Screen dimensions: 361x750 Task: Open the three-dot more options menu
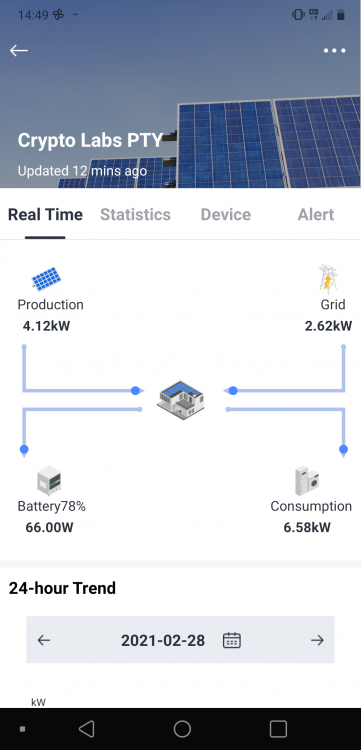tap(334, 51)
